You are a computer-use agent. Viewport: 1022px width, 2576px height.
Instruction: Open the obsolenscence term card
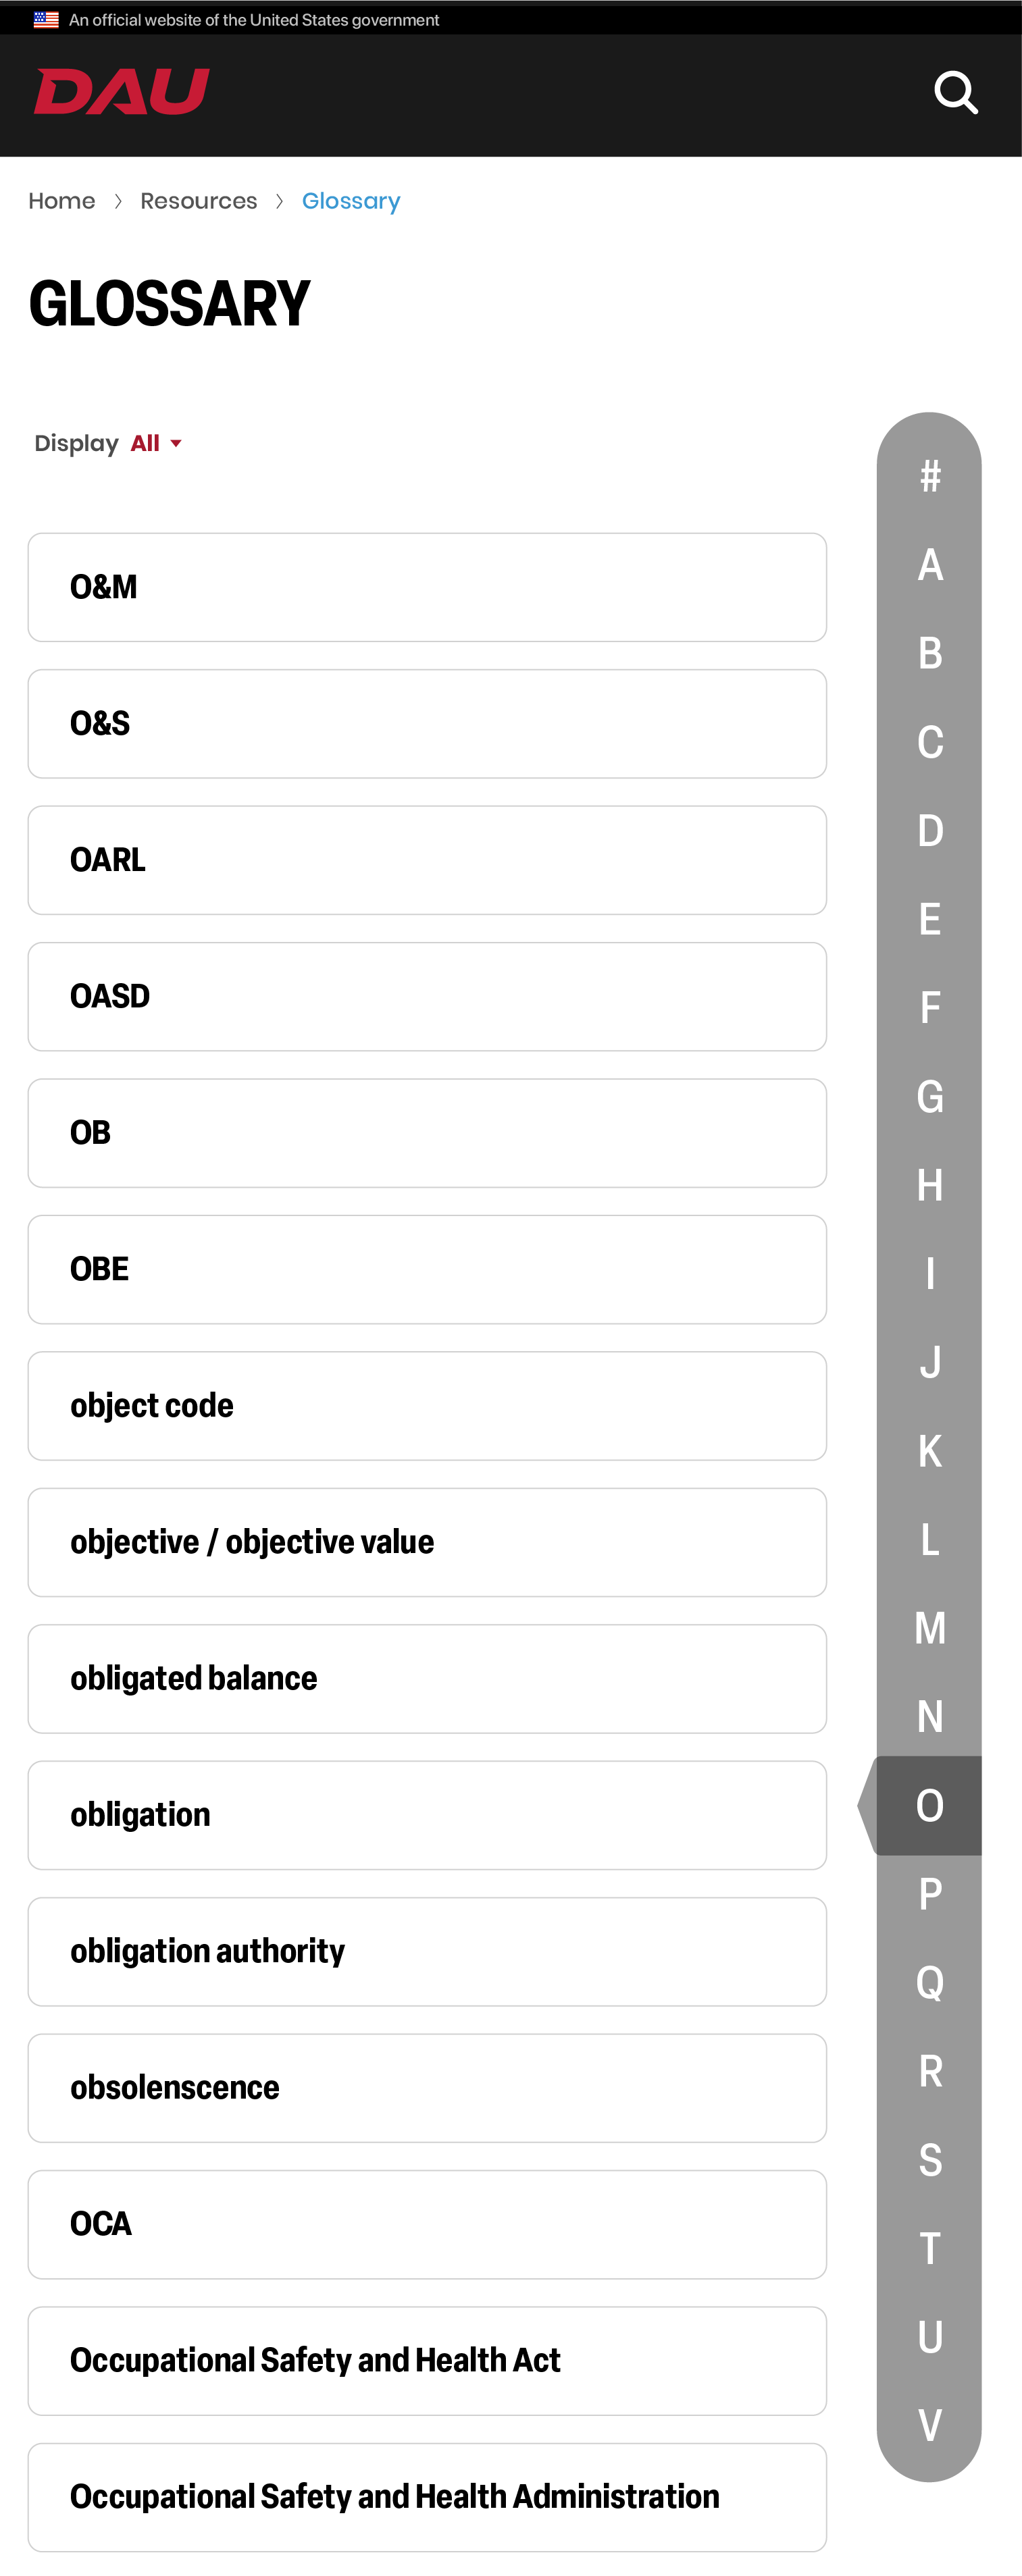pos(427,2088)
